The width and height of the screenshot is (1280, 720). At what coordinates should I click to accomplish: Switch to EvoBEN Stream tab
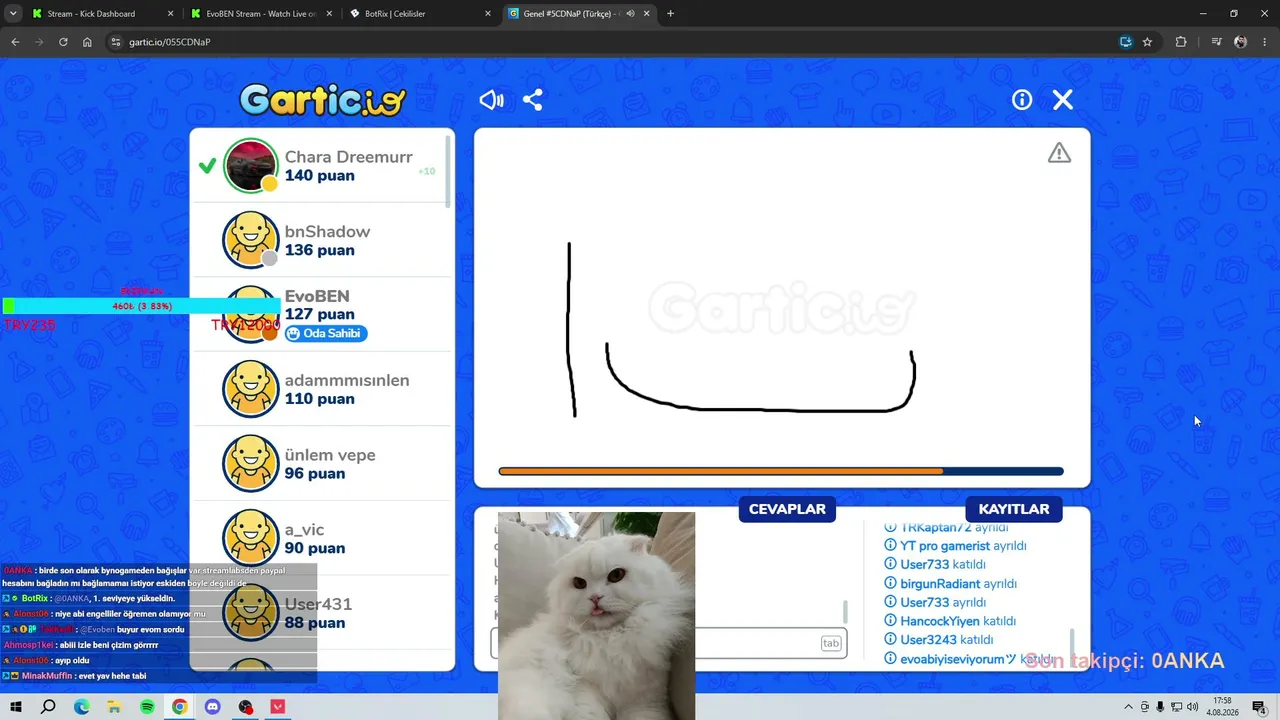click(x=260, y=14)
